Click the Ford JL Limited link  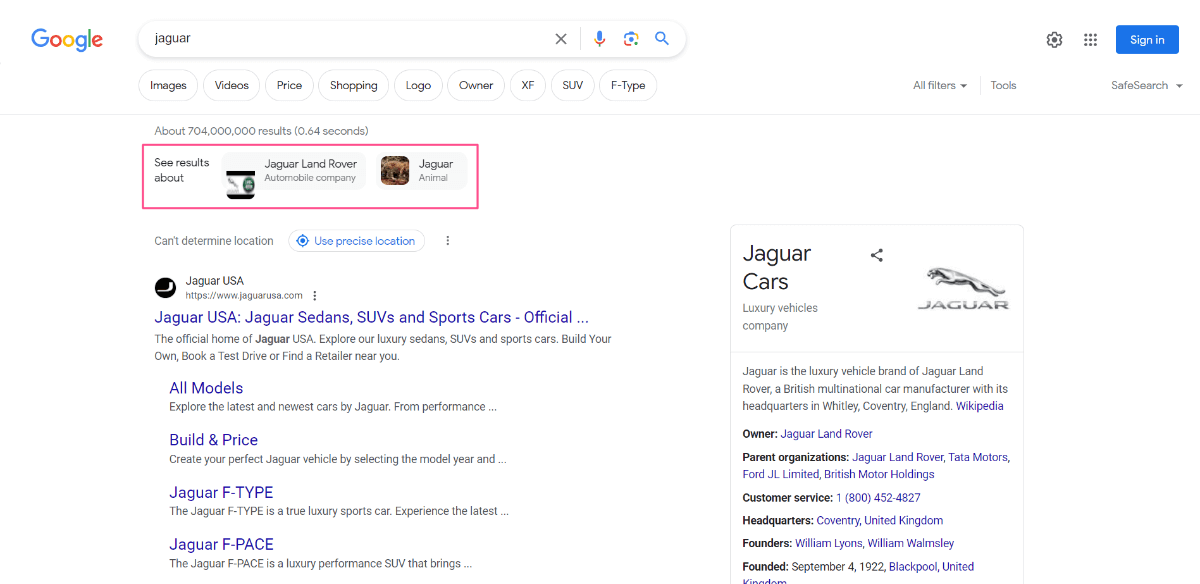pyautogui.click(x=780, y=474)
